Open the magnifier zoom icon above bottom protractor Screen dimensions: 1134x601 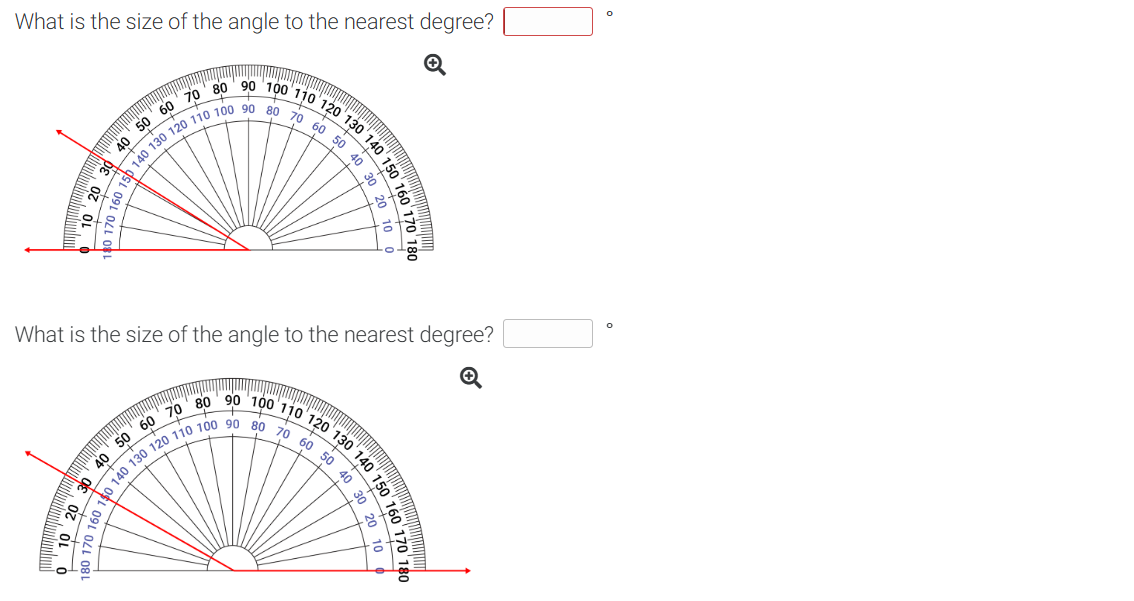click(x=471, y=377)
